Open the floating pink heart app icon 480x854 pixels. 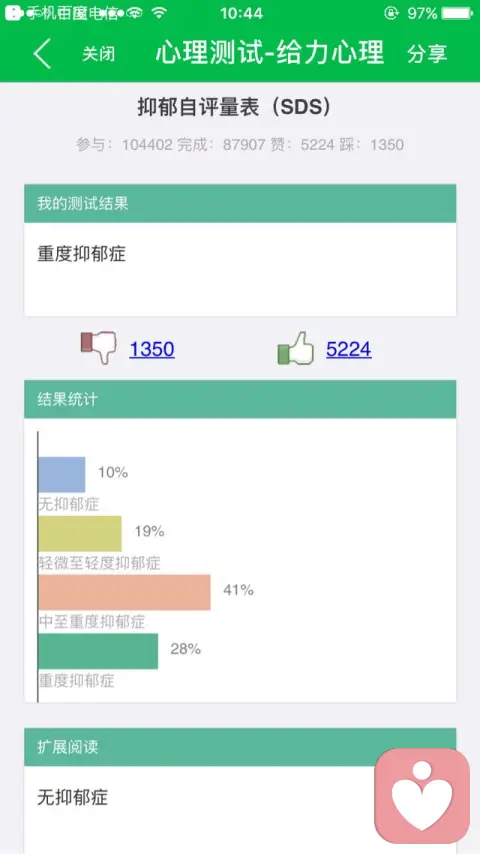(422, 795)
